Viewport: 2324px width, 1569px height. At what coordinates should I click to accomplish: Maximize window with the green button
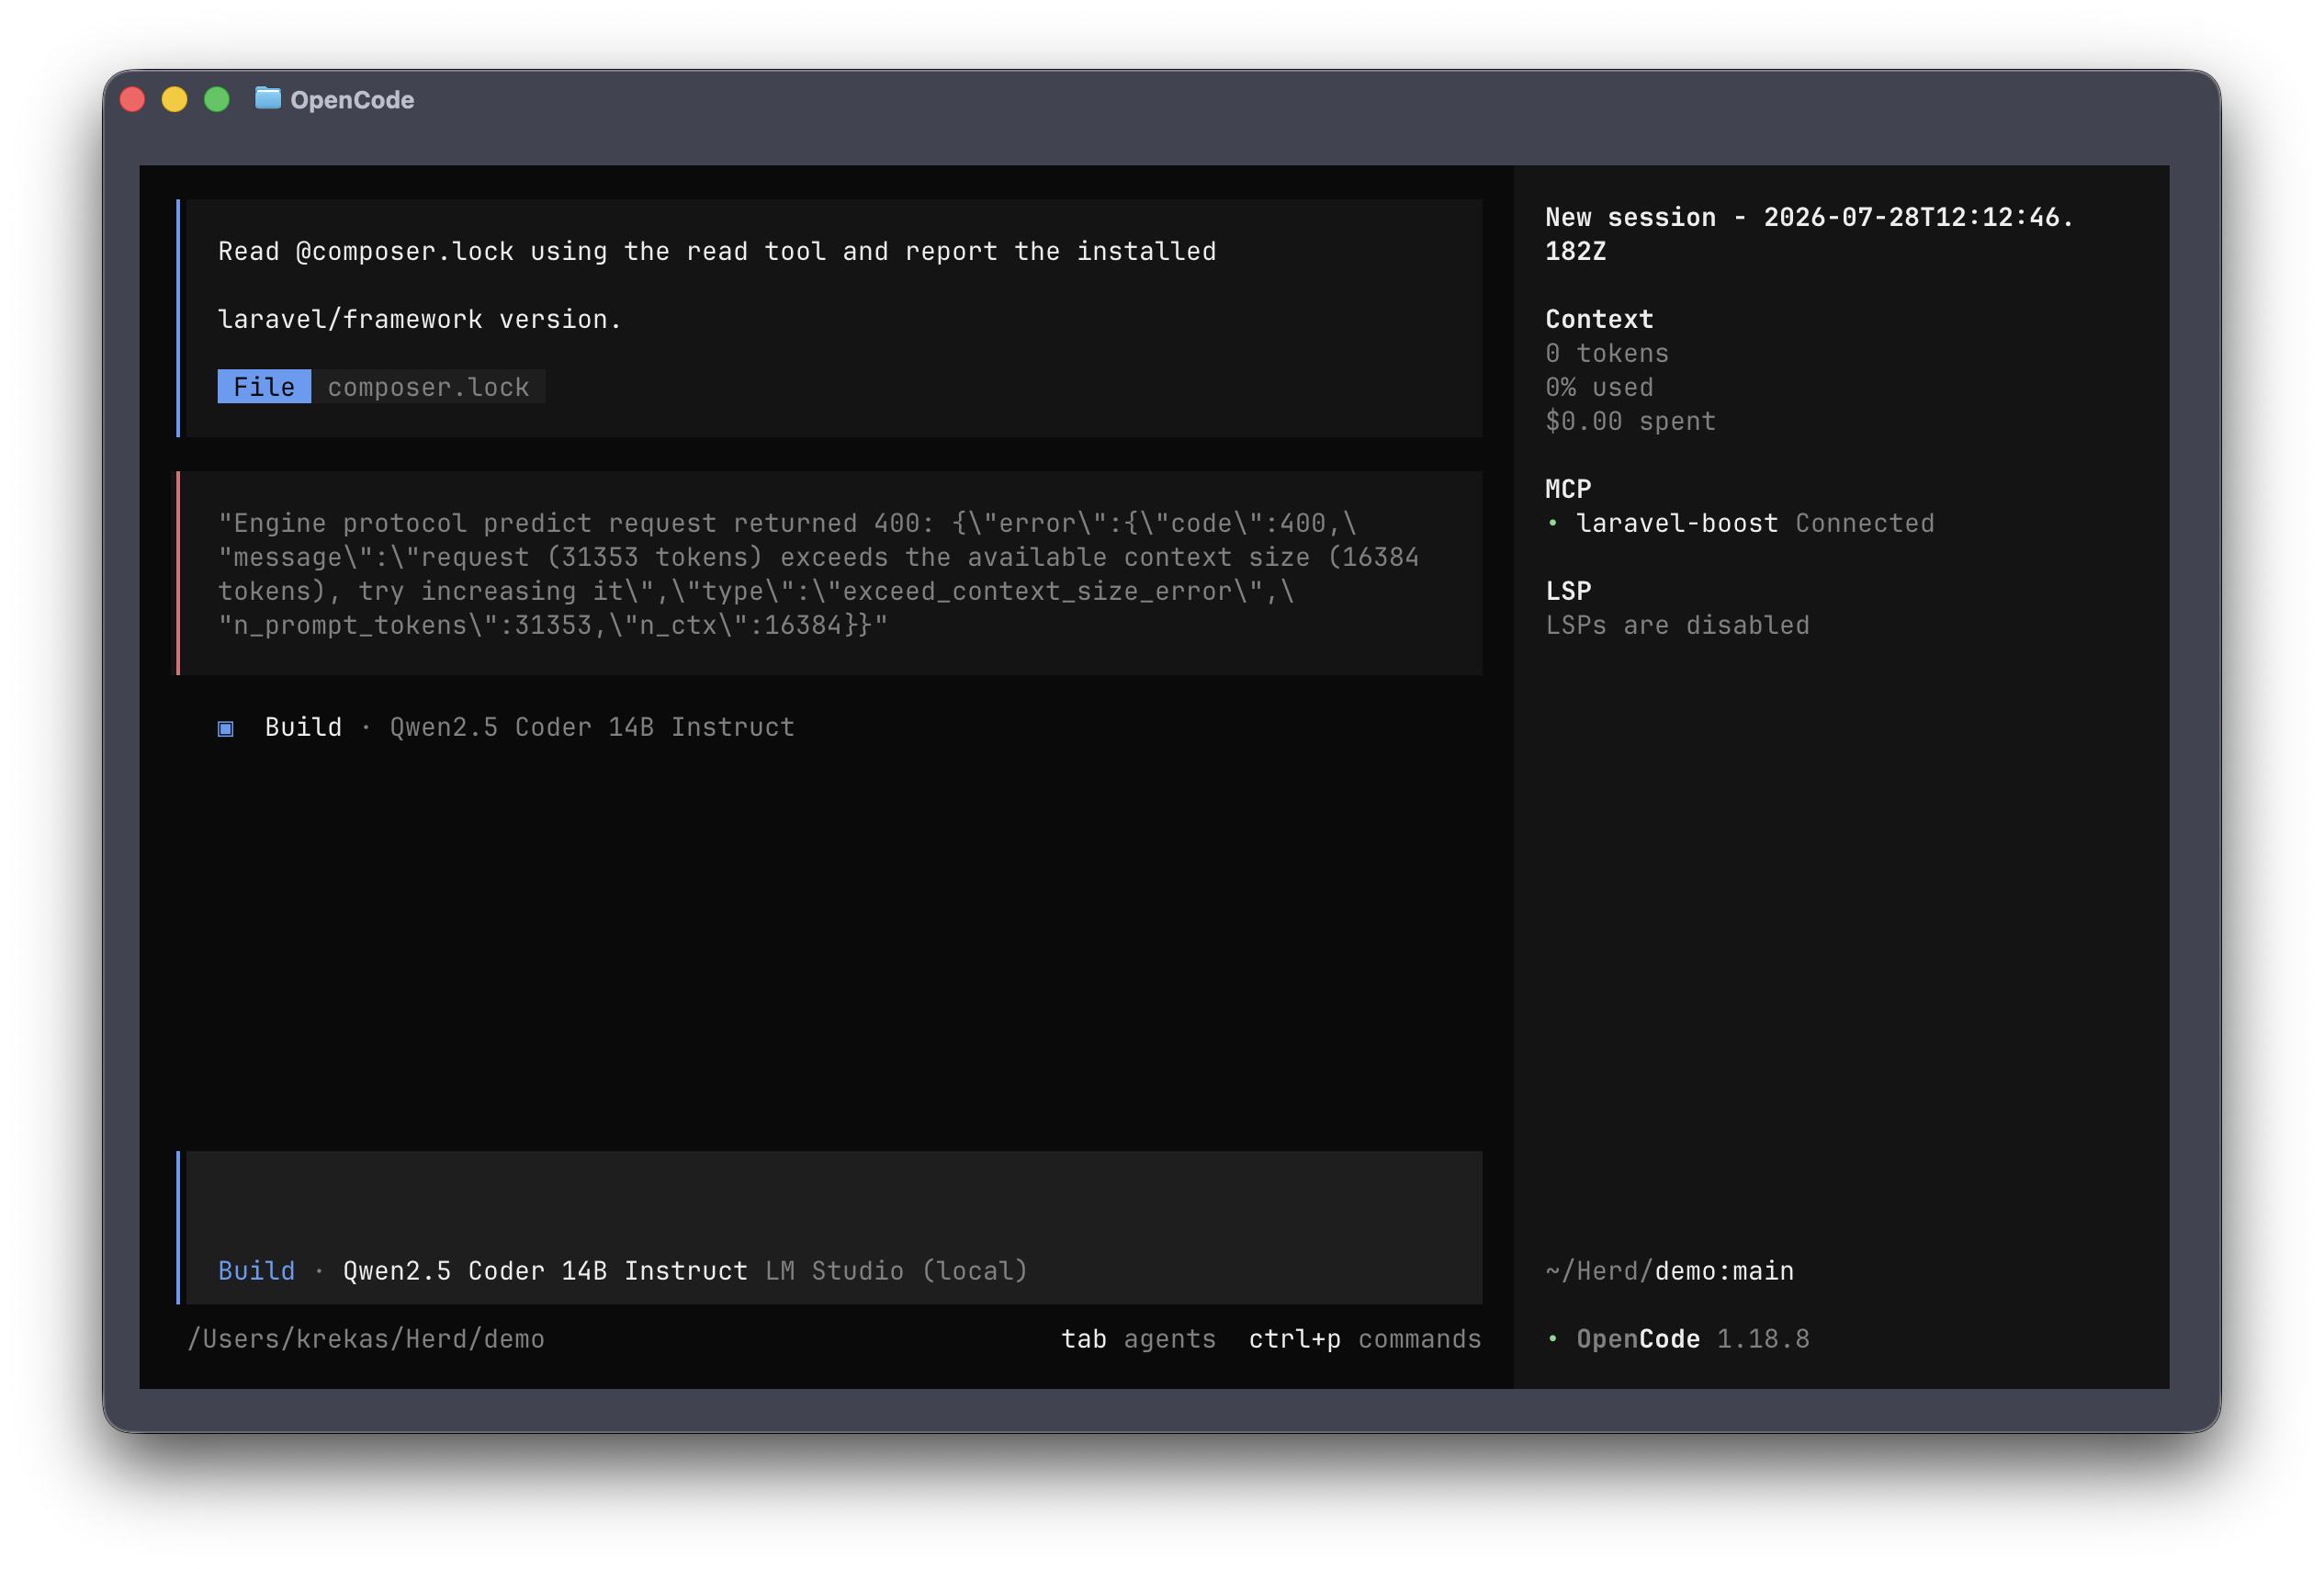click(217, 99)
